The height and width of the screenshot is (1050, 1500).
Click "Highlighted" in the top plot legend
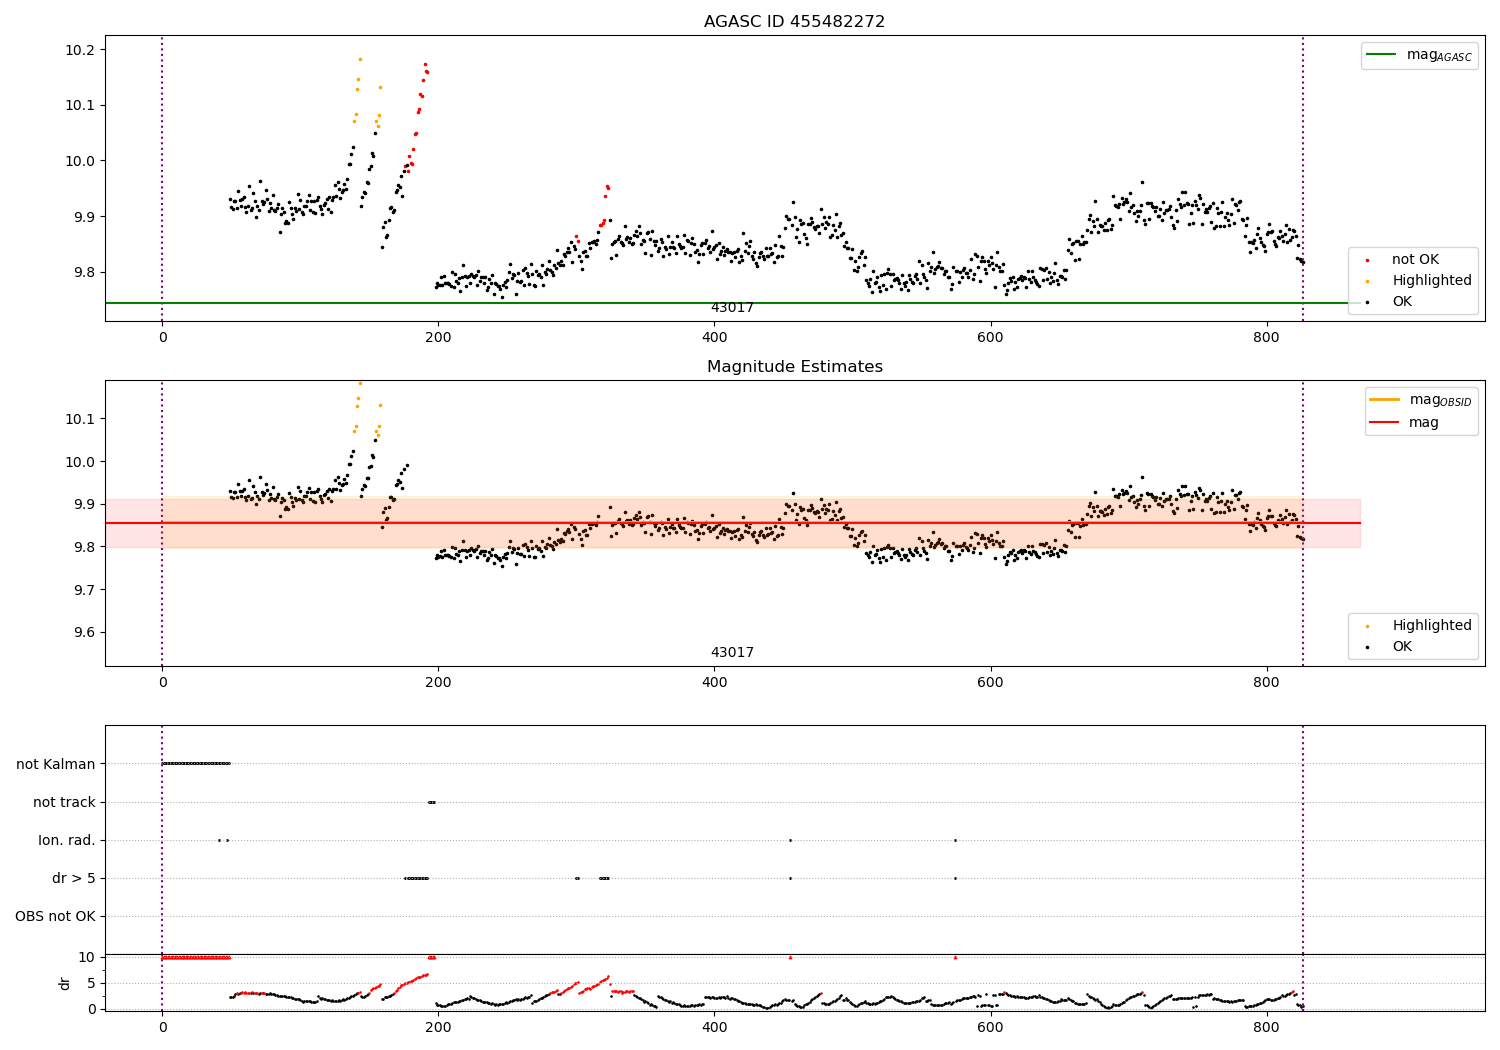pos(1432,281)
